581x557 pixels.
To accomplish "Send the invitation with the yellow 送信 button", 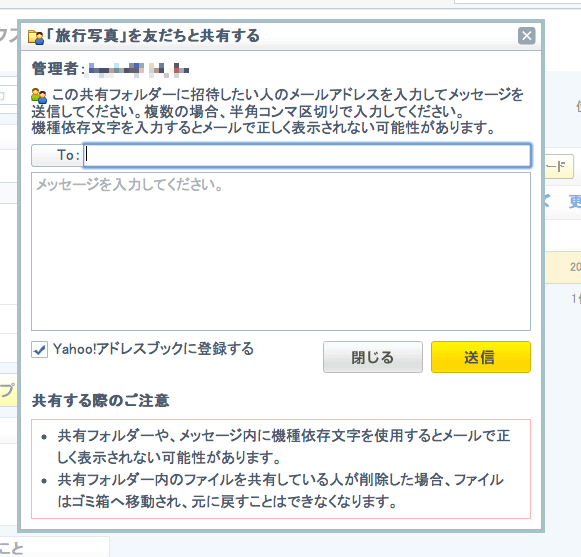I will coord(481,357).
